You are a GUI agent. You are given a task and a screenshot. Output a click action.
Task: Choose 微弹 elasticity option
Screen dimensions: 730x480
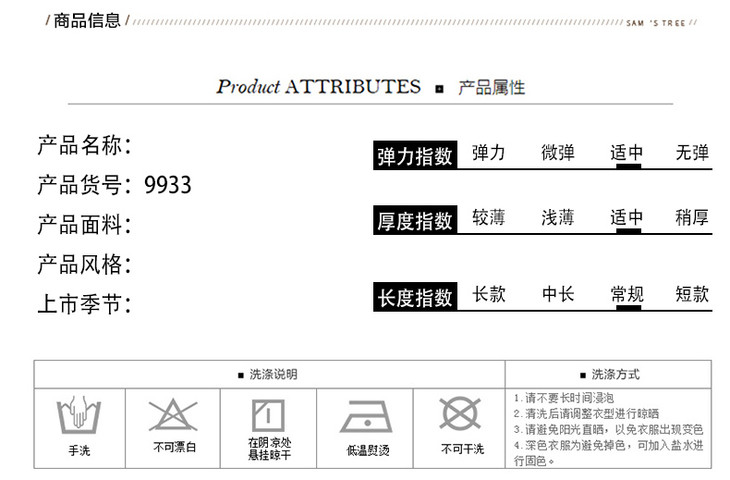pos(558,153)
